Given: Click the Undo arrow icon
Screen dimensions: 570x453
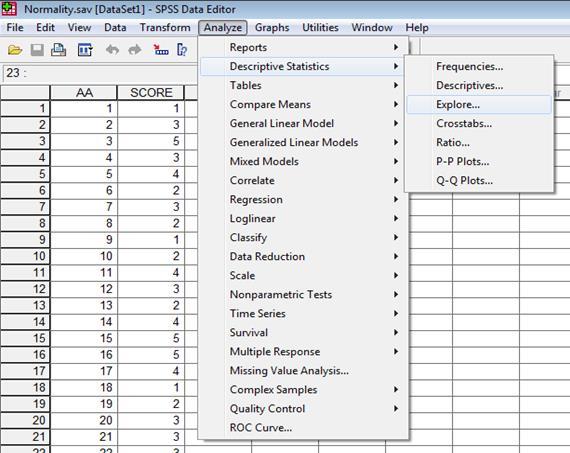Looking at the screenshot, I should pyautogui.click(x=112, y=49).
